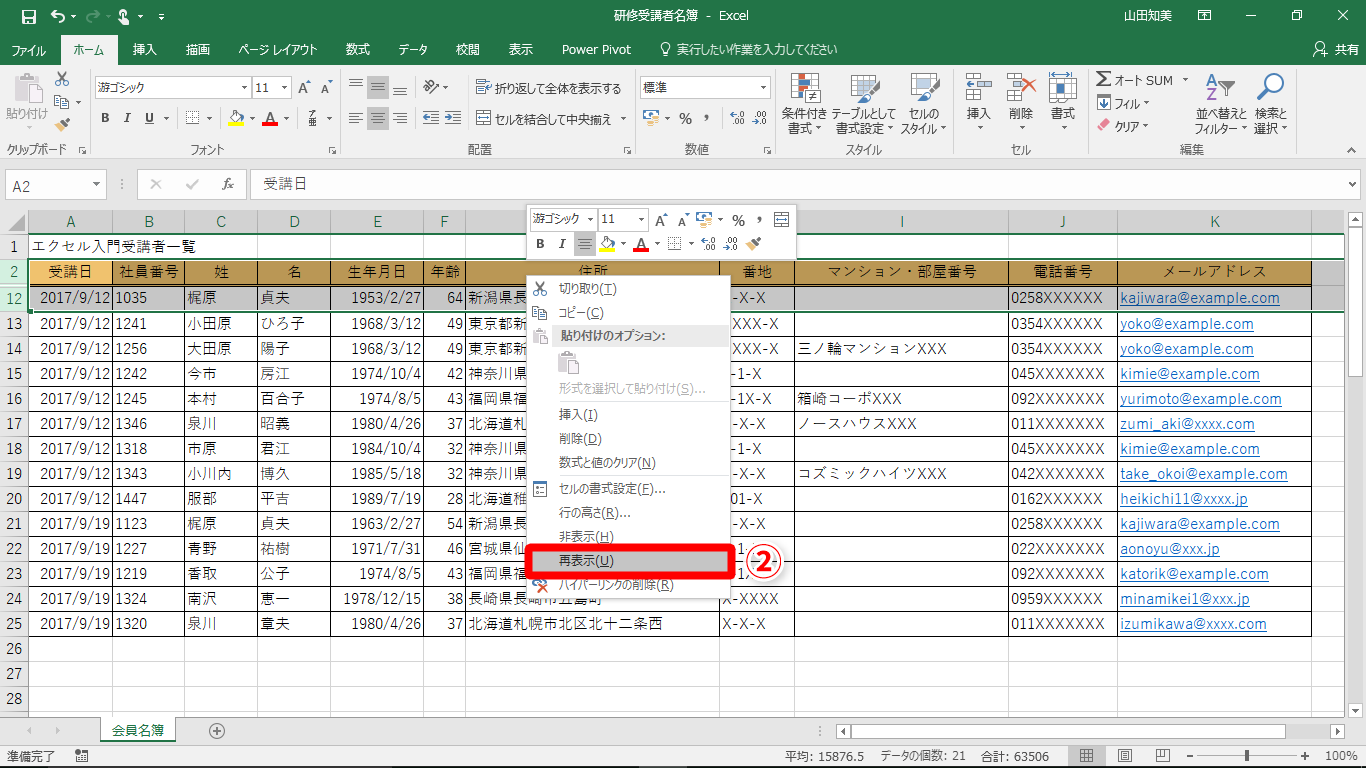Open the minamikei1@xxx.jp email link

pyautogui.click(x=1185, y=599)
